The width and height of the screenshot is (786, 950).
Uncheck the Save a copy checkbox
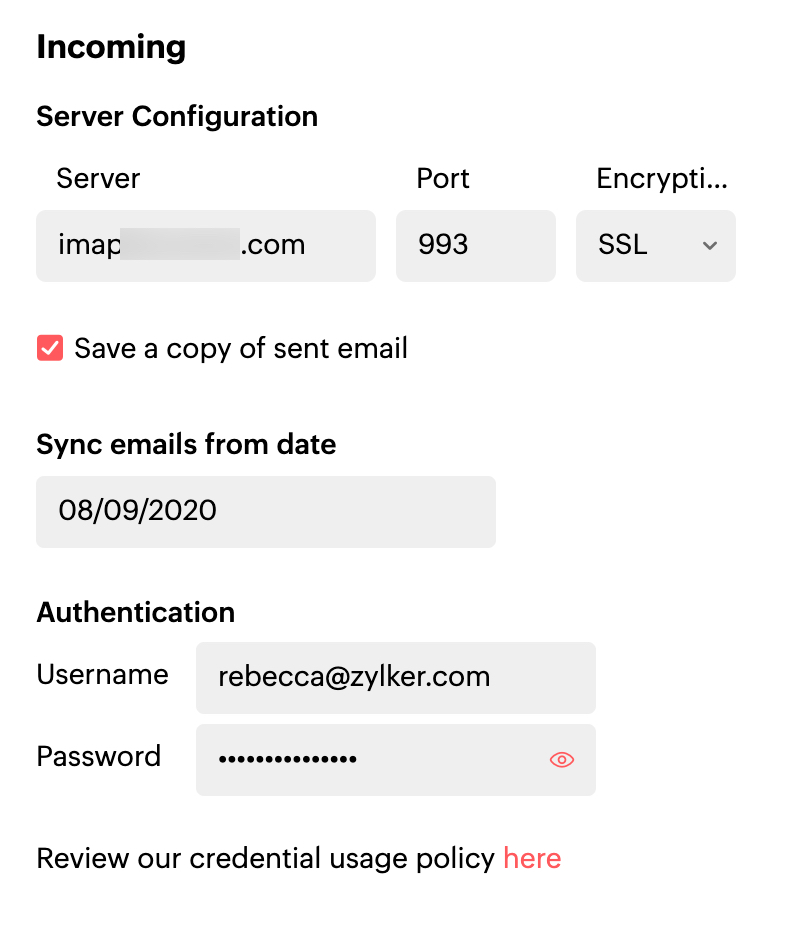tap(50, 348)
